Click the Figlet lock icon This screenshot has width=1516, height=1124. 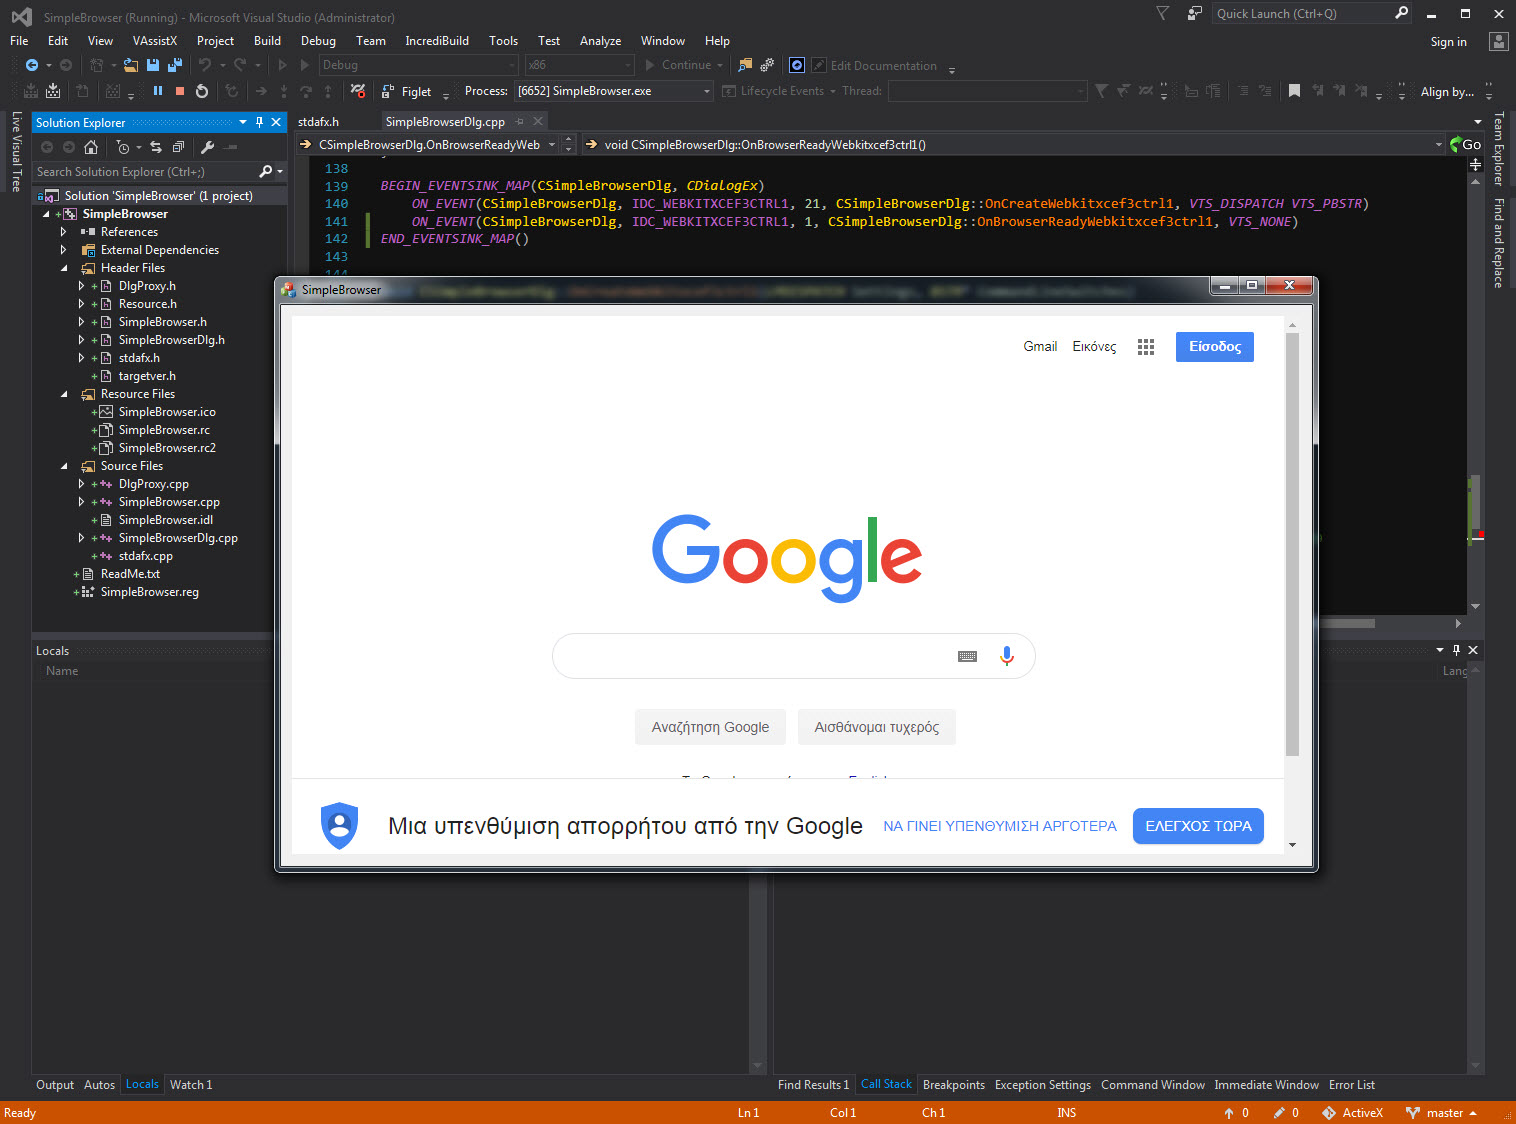[x=388, y=91]
